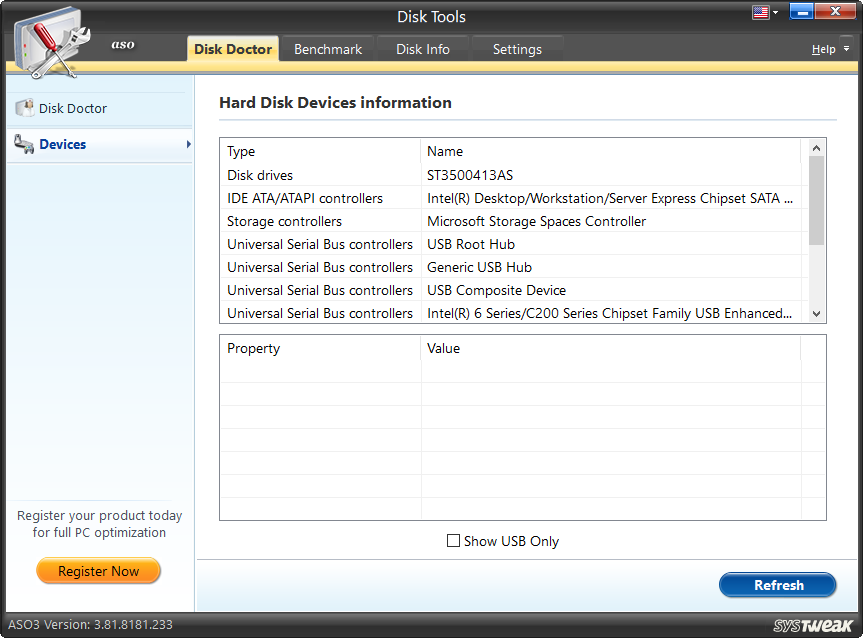Select the Disk Doctor icon in sidebar
This screenshot has height=639, width=864.
click(x=25, y=108)
